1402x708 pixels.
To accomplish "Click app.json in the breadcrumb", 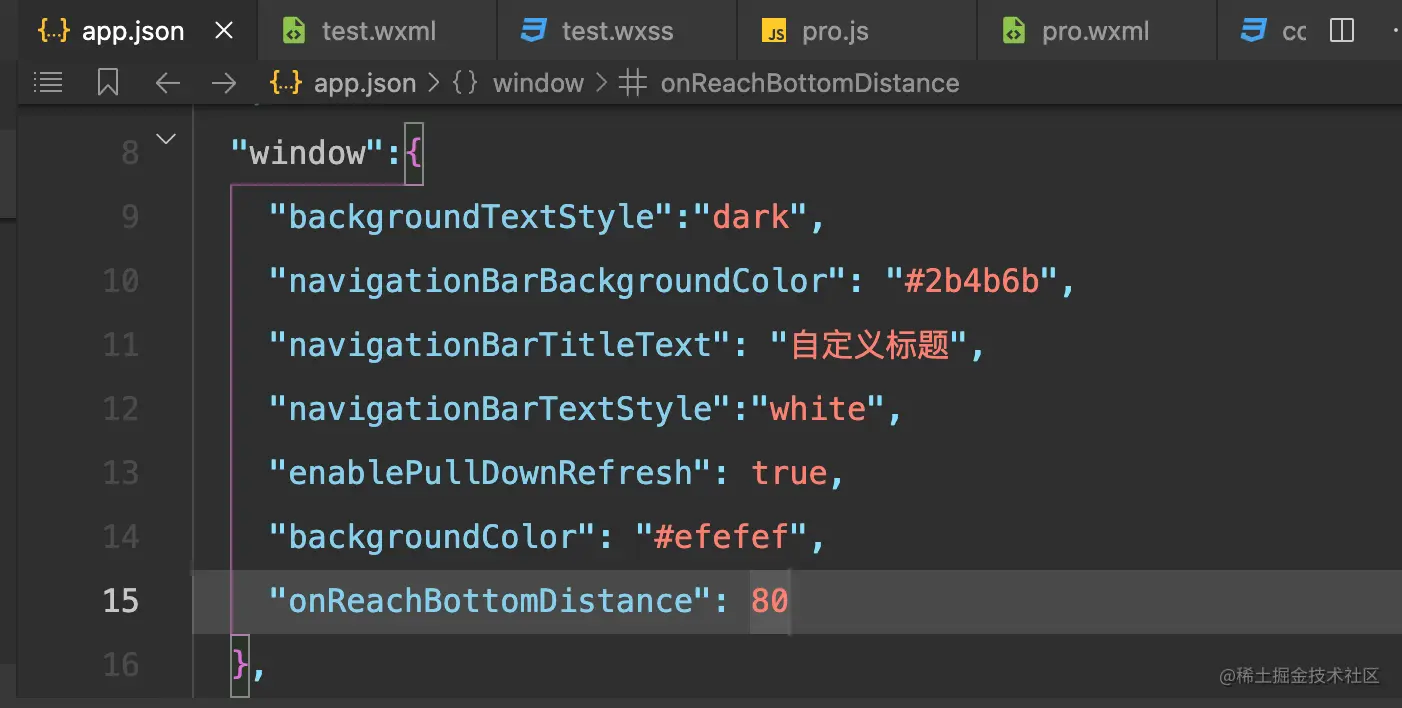I will [x=365, y=83].
